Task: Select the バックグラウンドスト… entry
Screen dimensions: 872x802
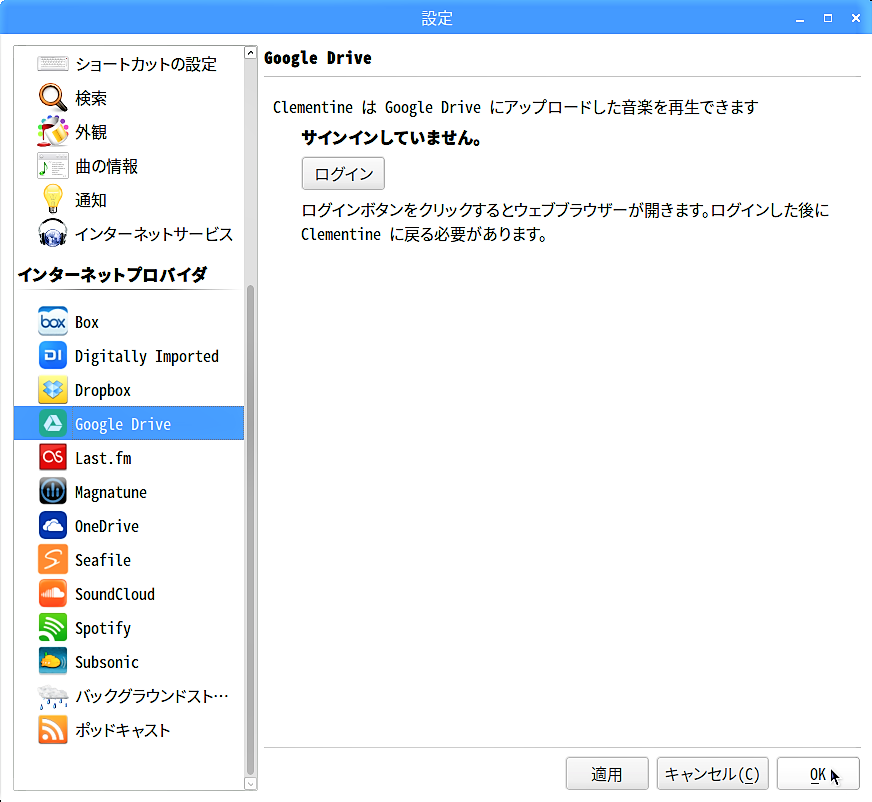Action: click(129, 695)
